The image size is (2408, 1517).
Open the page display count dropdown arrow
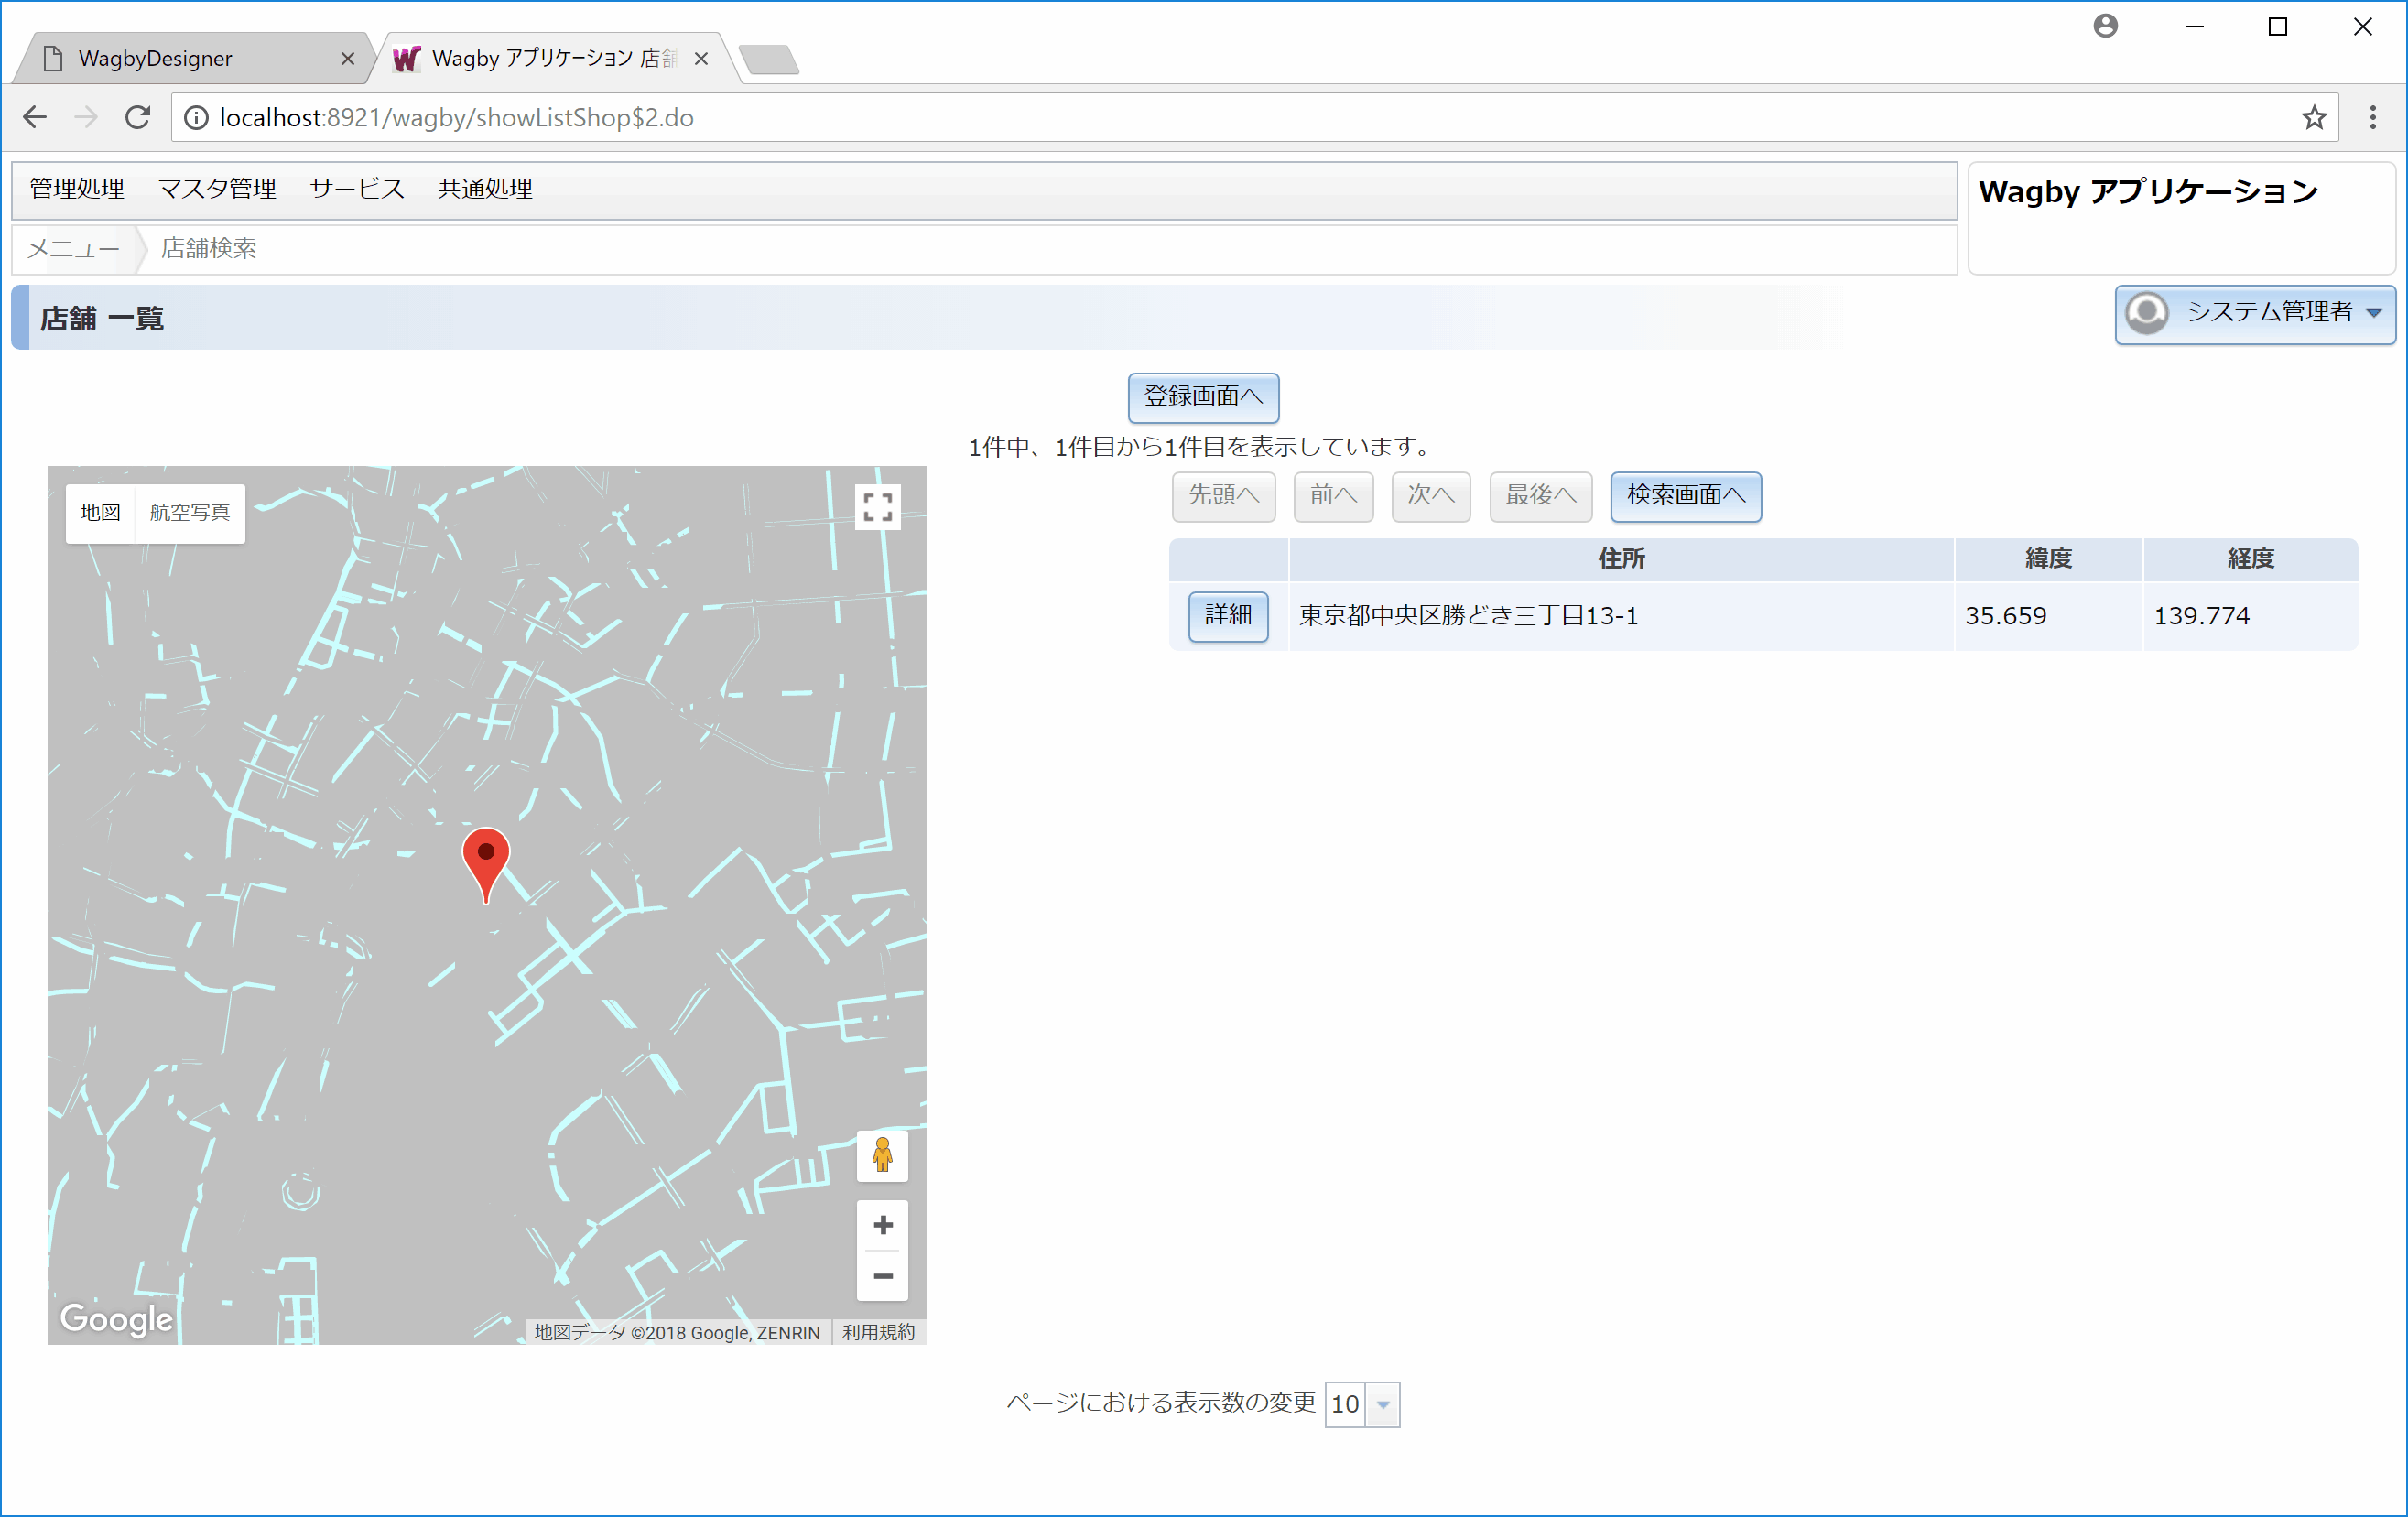[x=1383, y=1404]
